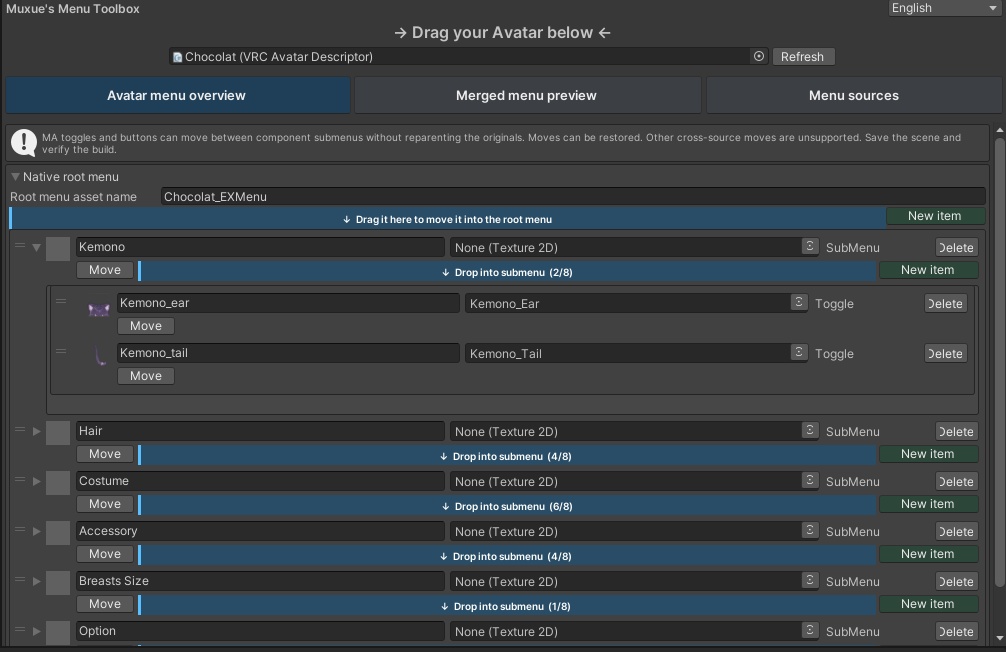1006x652 pixels.
Task: Click the Root menu asset name field
Action: [x=573, y=197]
